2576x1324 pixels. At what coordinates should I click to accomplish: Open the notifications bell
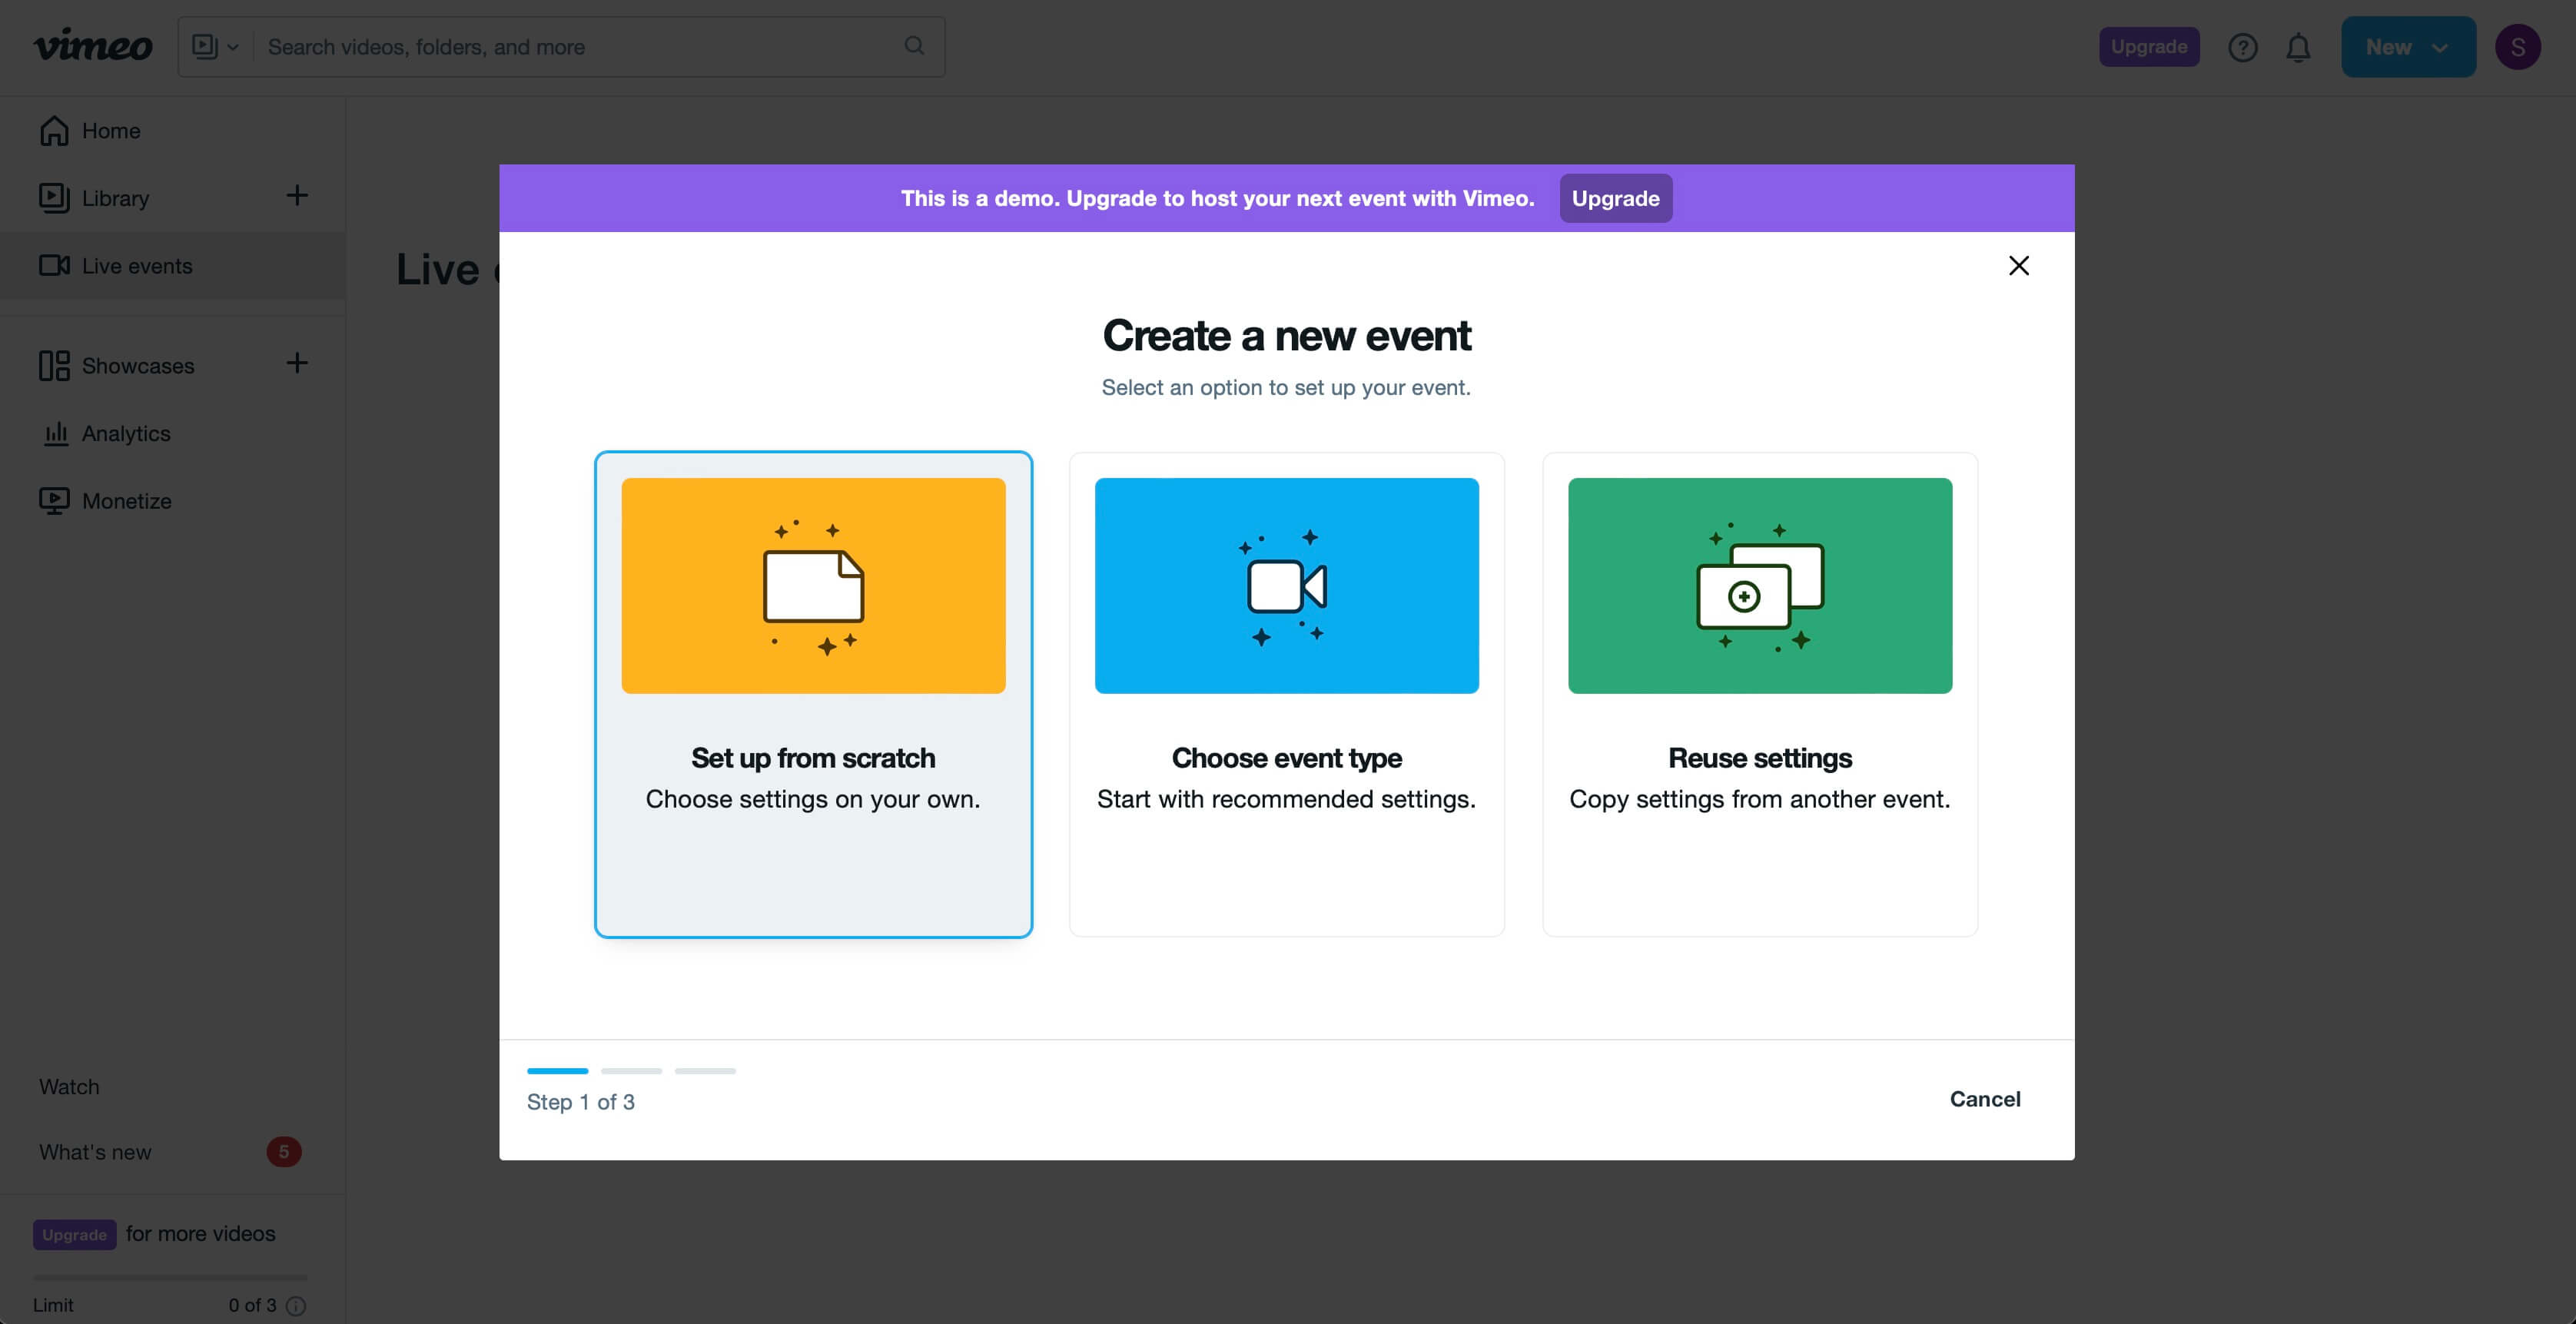2298,47
